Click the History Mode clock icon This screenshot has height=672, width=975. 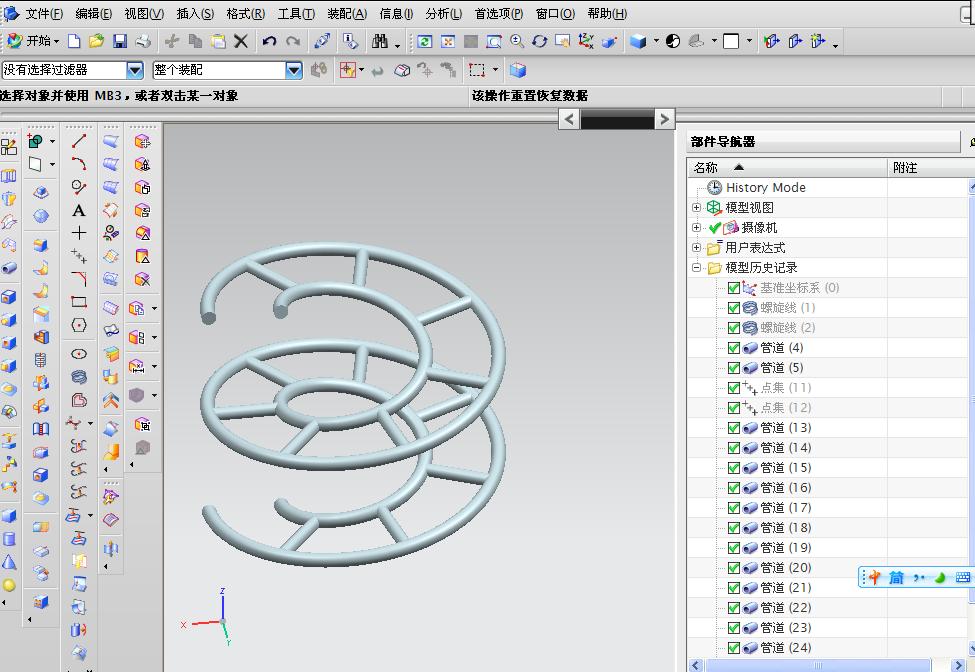click(714, 187)
